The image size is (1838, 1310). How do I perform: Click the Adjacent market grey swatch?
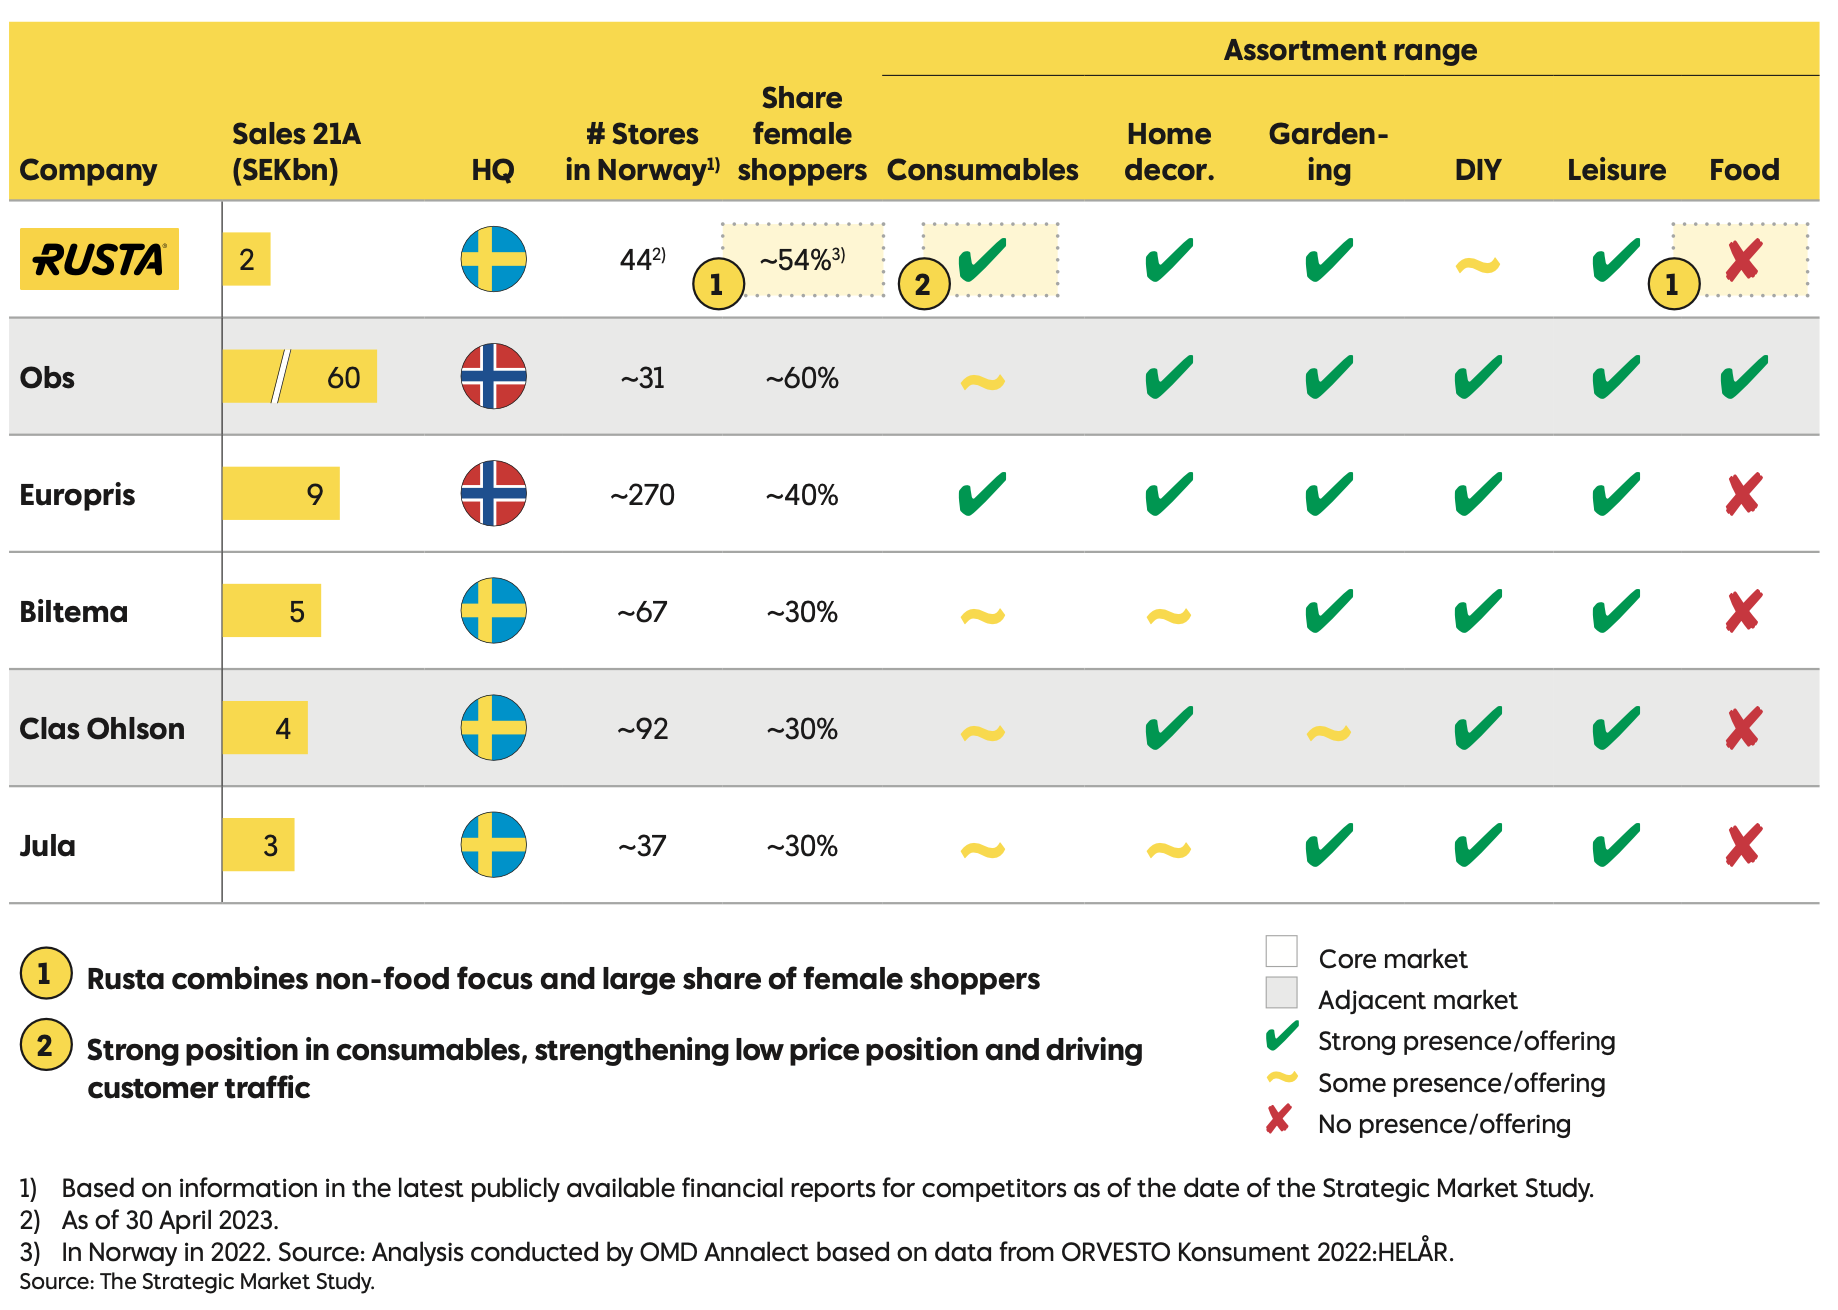(x=1281, y=992)
